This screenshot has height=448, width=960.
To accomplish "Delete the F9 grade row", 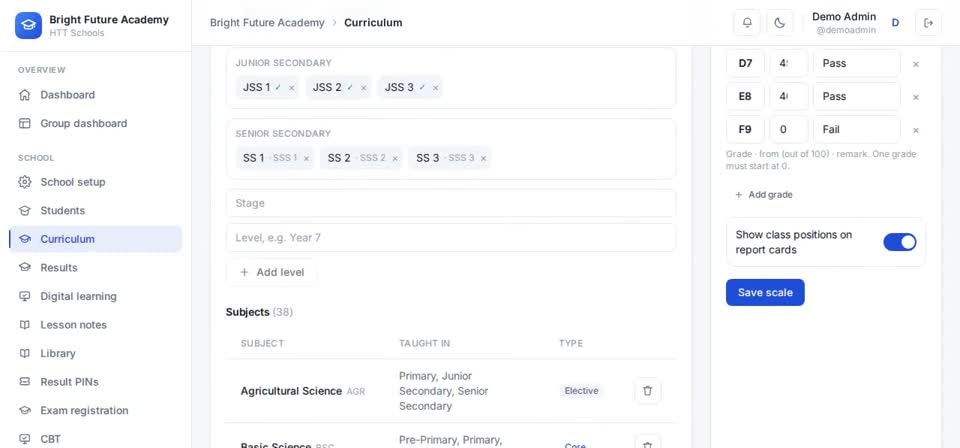I will [x=916, y=130].
